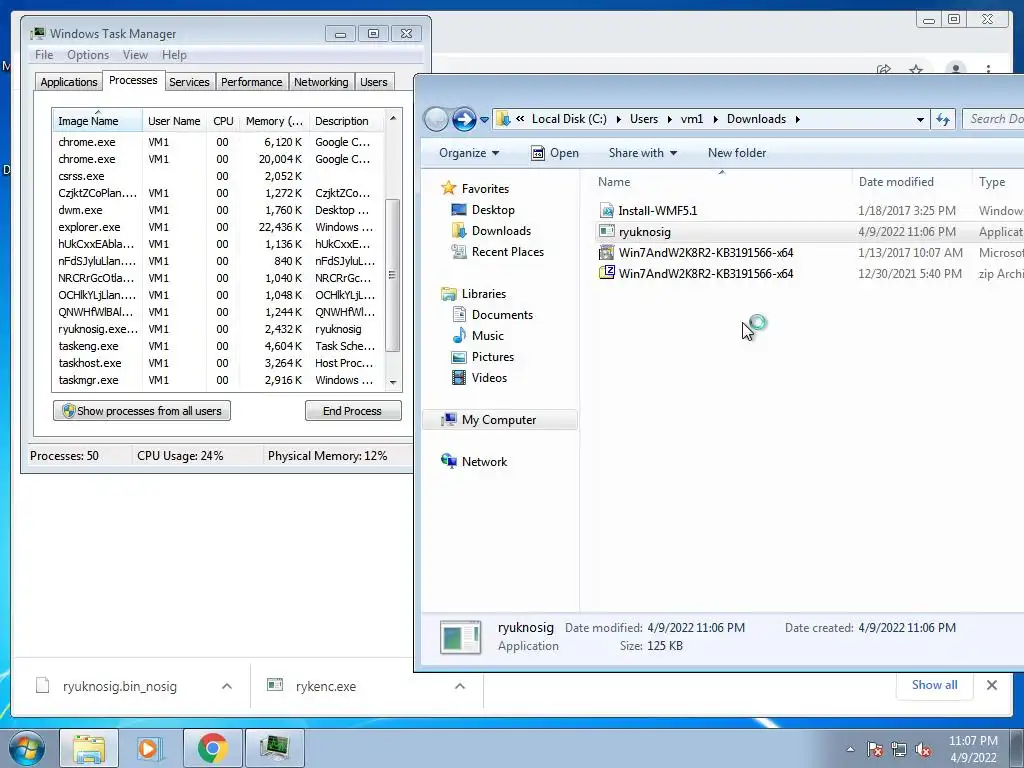Image resolution: width=1024 pixels, height=768 pixels.
Task: Expand arrow after Downloads breadcrumb
Action: (x=797, y=120)
